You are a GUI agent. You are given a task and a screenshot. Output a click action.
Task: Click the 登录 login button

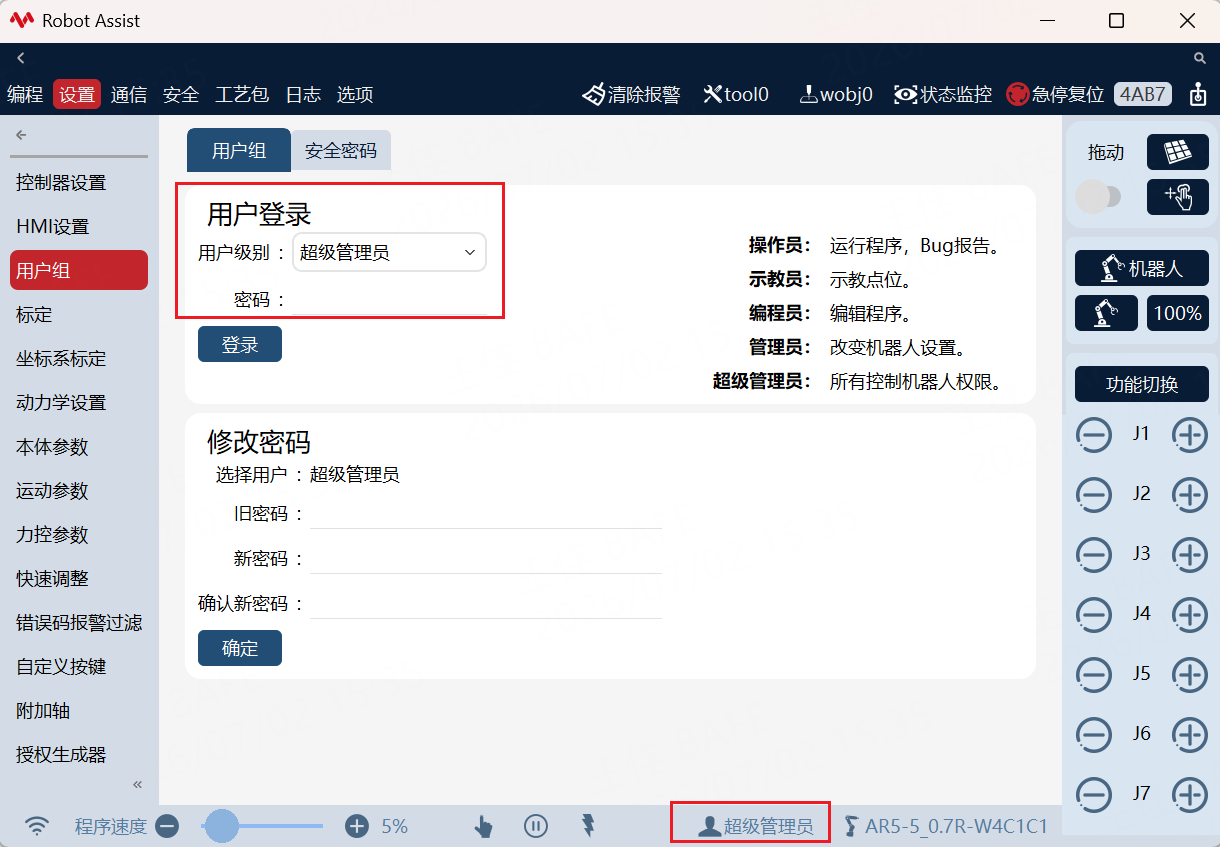pos(240,345)
